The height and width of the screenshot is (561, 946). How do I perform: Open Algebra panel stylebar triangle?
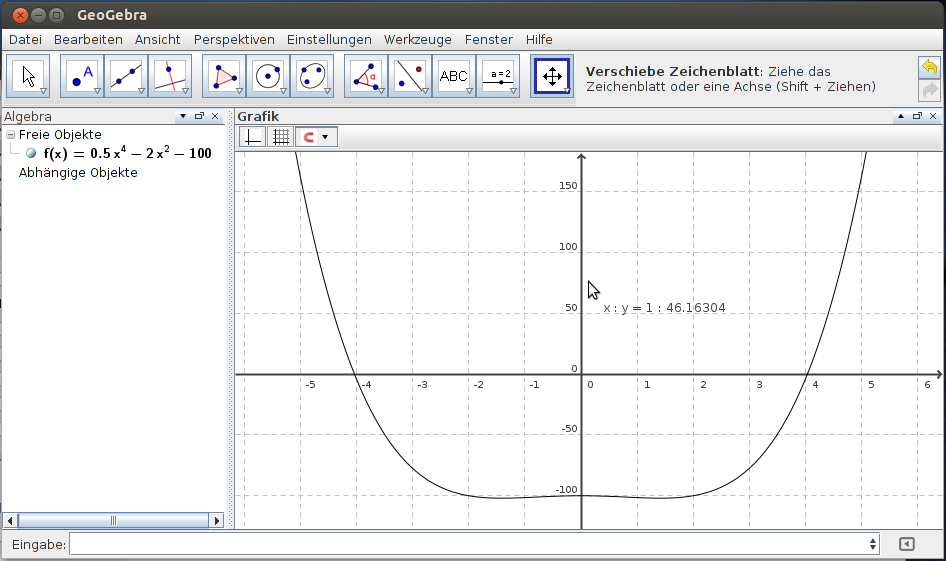tap(183, 116)
